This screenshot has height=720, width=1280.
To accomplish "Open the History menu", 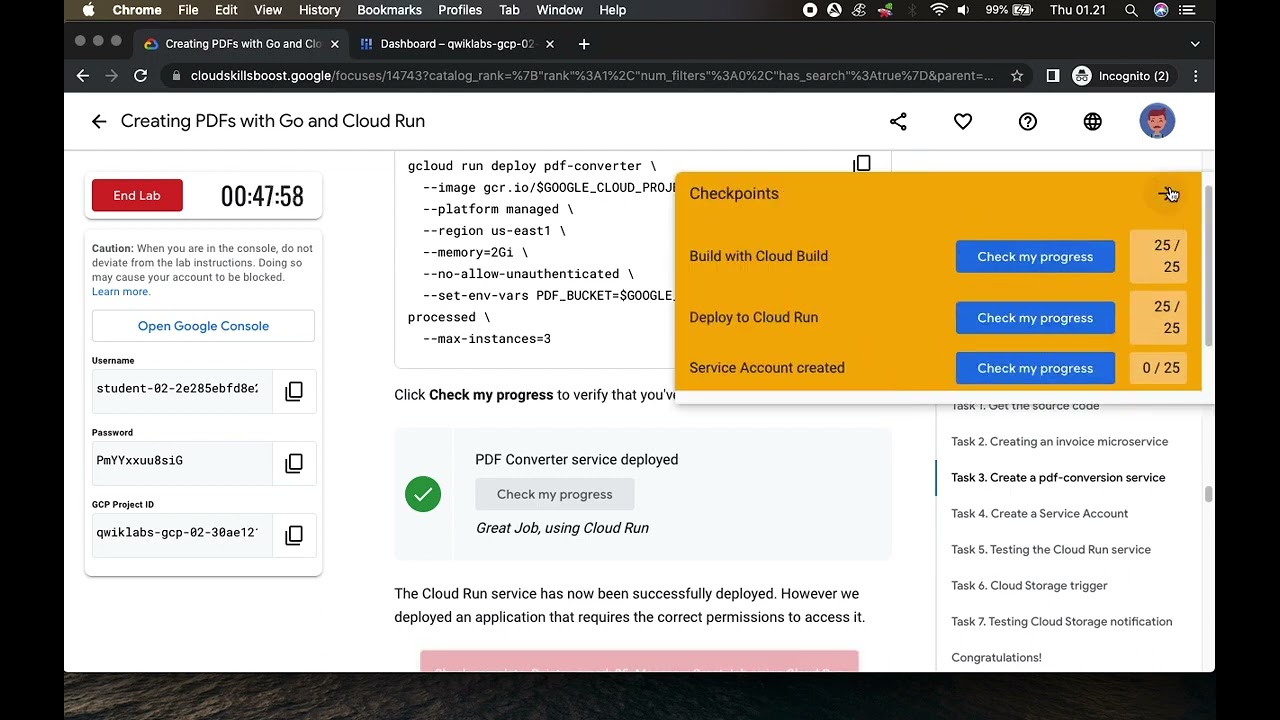I will (x=320, y=10).
